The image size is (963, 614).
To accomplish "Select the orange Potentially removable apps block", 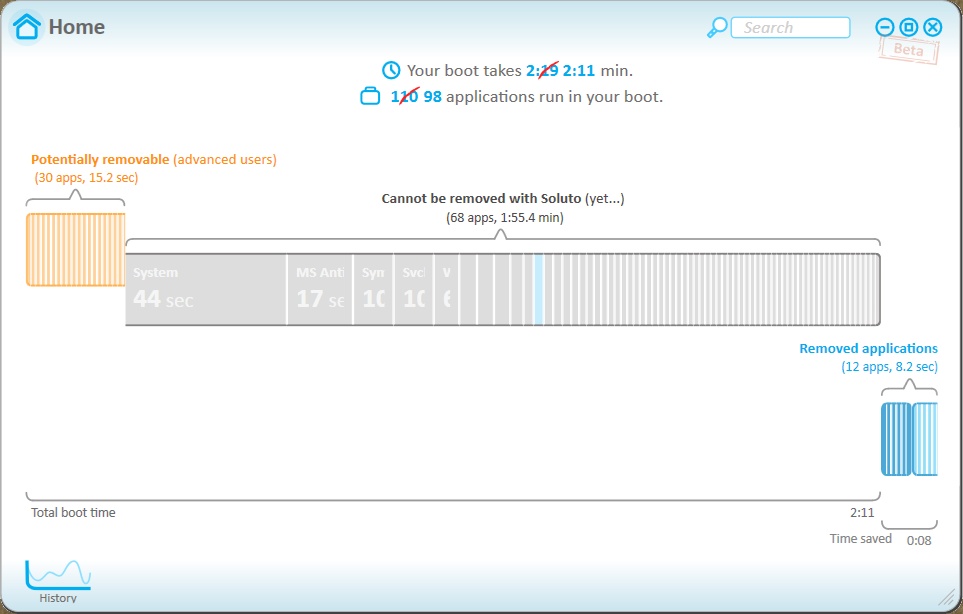I will tap(76, 249).
